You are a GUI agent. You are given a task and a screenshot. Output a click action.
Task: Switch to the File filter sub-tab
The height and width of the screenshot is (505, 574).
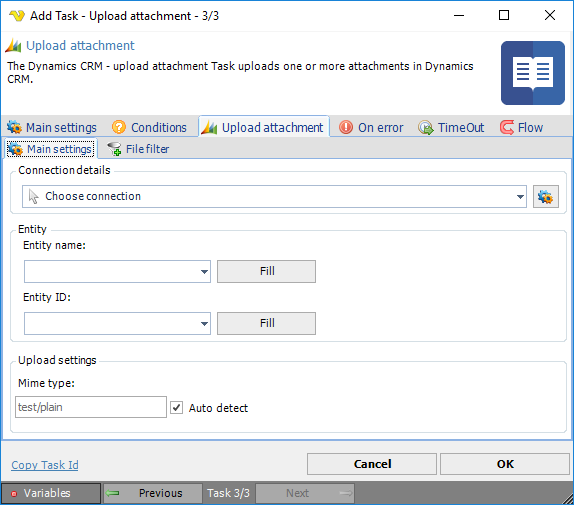tap(138, 149)
